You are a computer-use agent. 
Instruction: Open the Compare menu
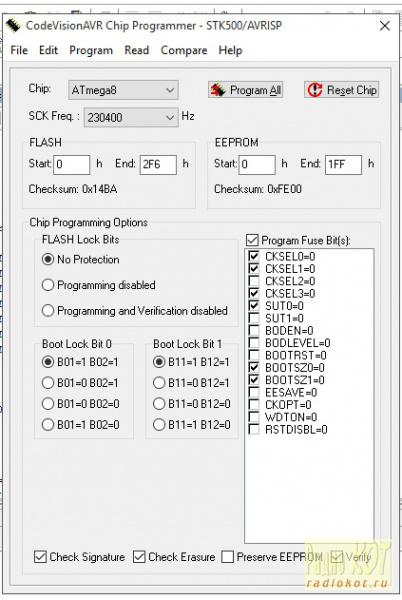(184, 50)
